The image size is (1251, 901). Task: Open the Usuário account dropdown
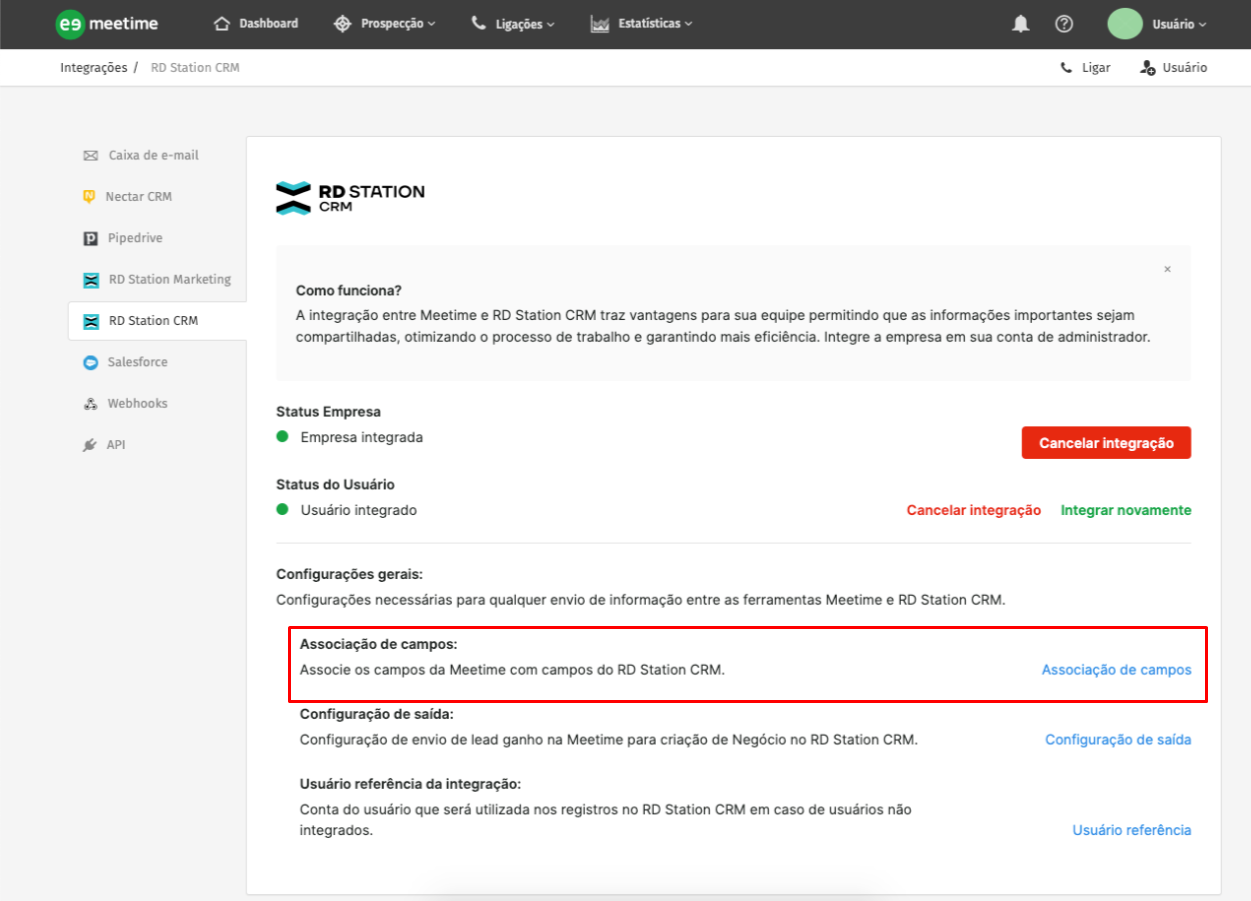1179,24
